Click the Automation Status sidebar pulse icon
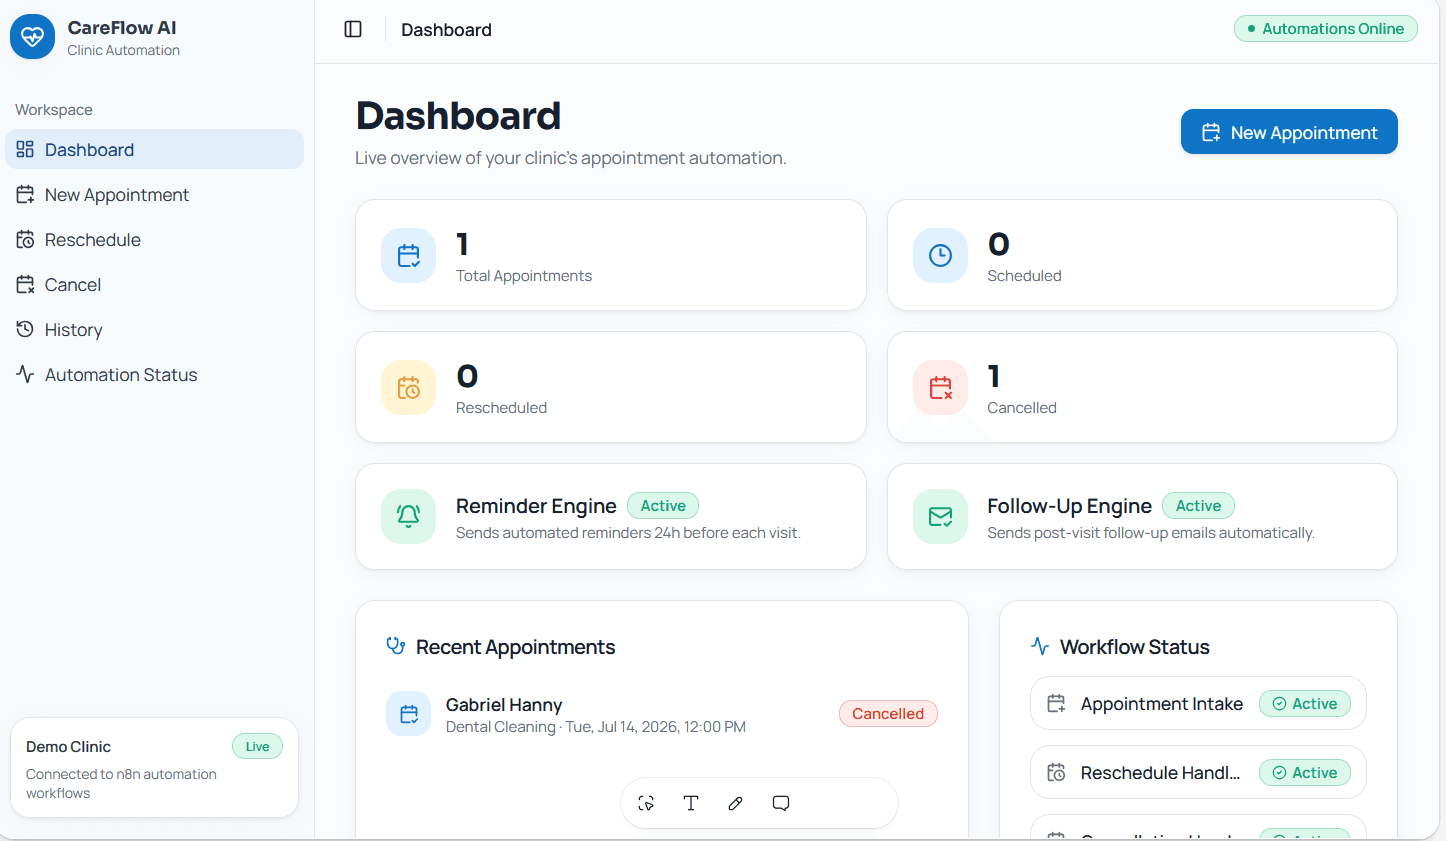The height and width of the screenshot is (841, 1446). tap(25, 374)
